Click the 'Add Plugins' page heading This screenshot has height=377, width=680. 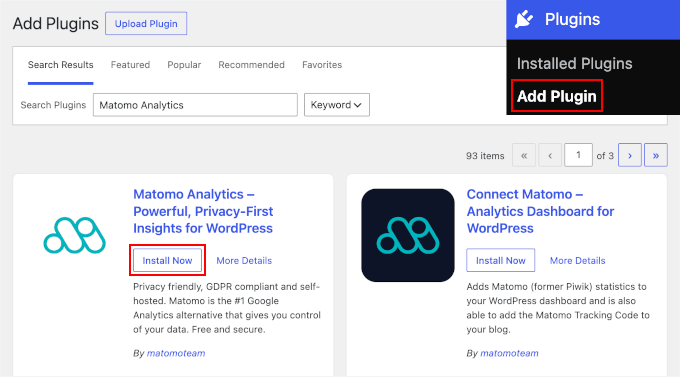[56, 23]
